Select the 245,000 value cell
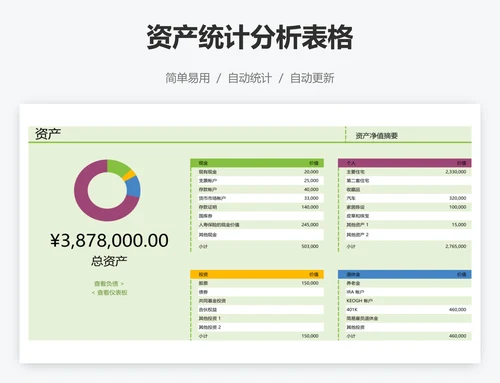The height and width of the screenshot is (383, 500). point(310,225)
